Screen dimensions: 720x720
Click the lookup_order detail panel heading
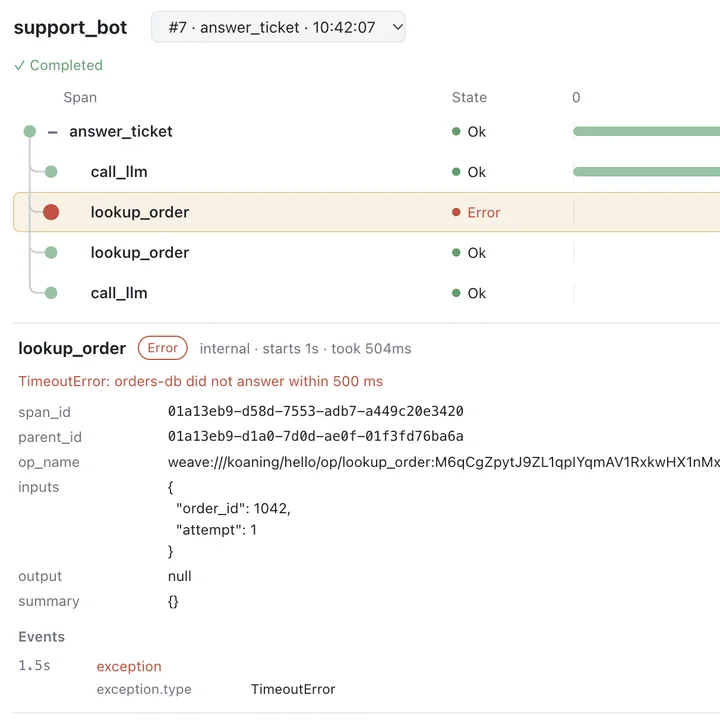72,349
